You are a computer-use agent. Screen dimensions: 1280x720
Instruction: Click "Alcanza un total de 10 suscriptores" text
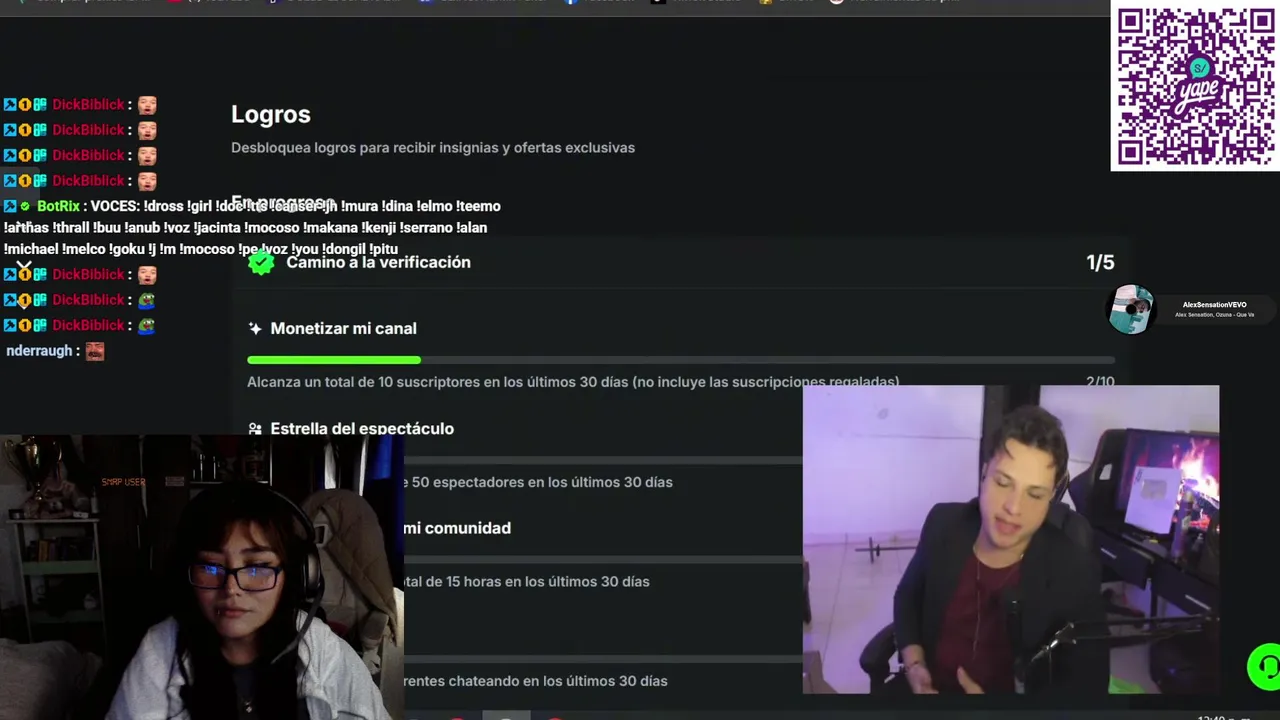(573, 382)
